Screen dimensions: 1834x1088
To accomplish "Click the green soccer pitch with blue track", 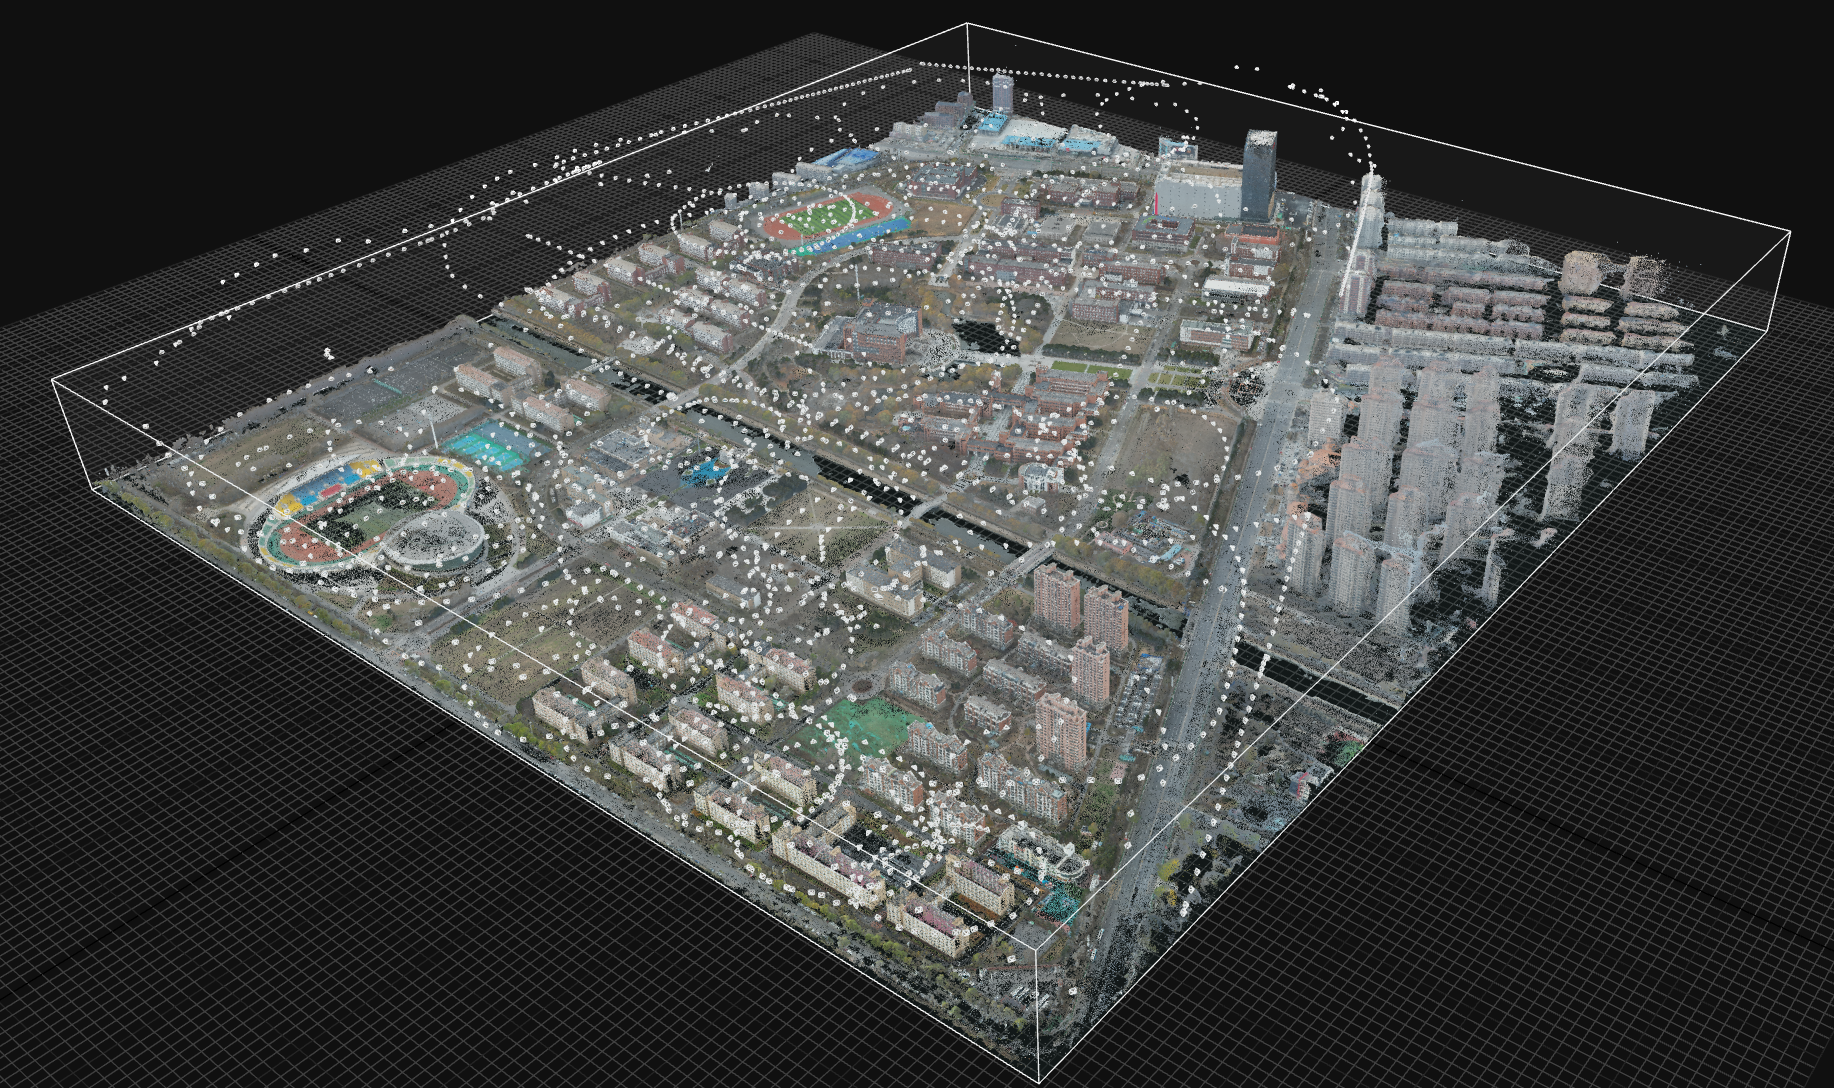I will coord(830,220).
